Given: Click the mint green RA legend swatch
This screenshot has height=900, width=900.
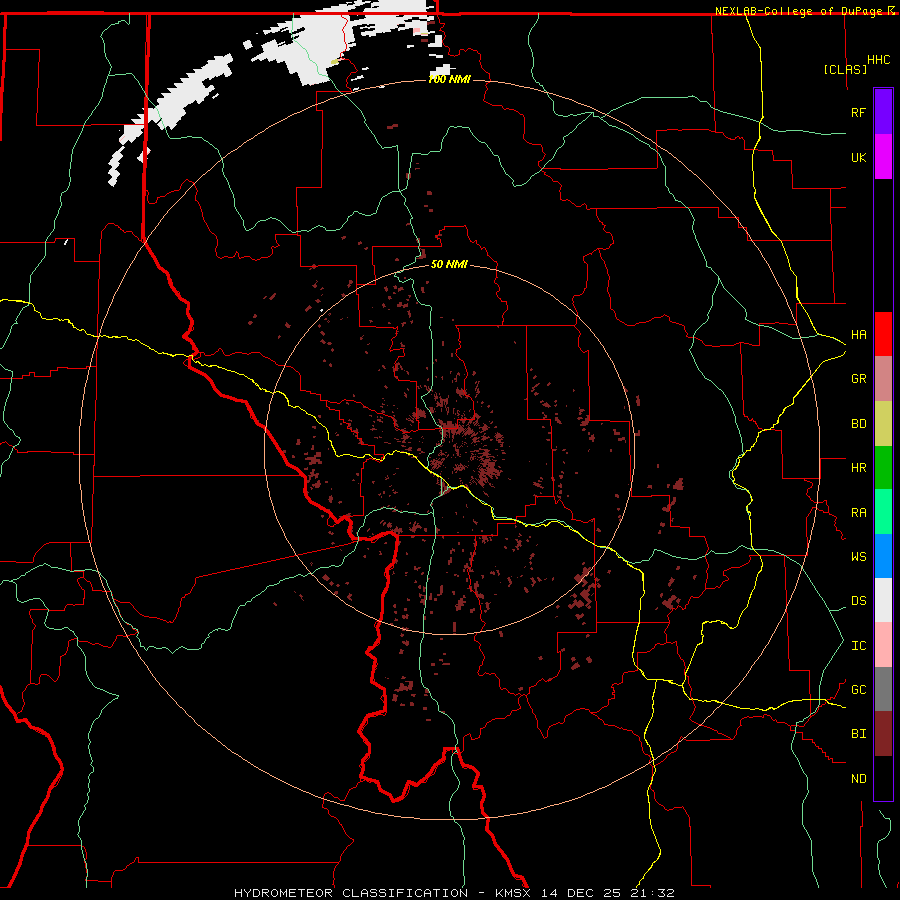Looking at the screenshot, I should tap(883, 511).
